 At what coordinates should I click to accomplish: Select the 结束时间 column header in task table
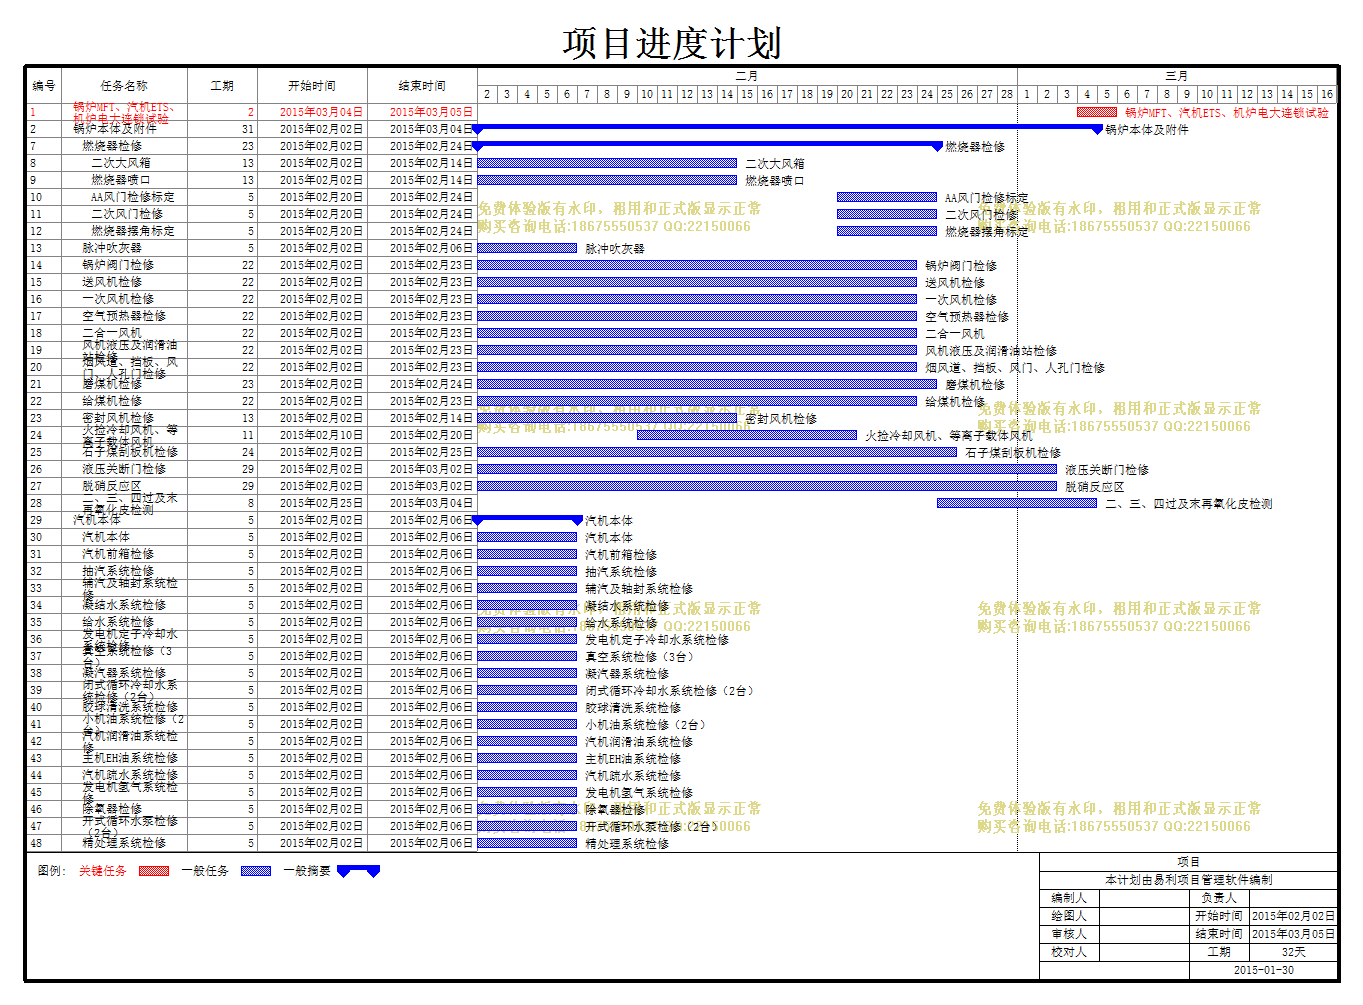click(422, 86)
